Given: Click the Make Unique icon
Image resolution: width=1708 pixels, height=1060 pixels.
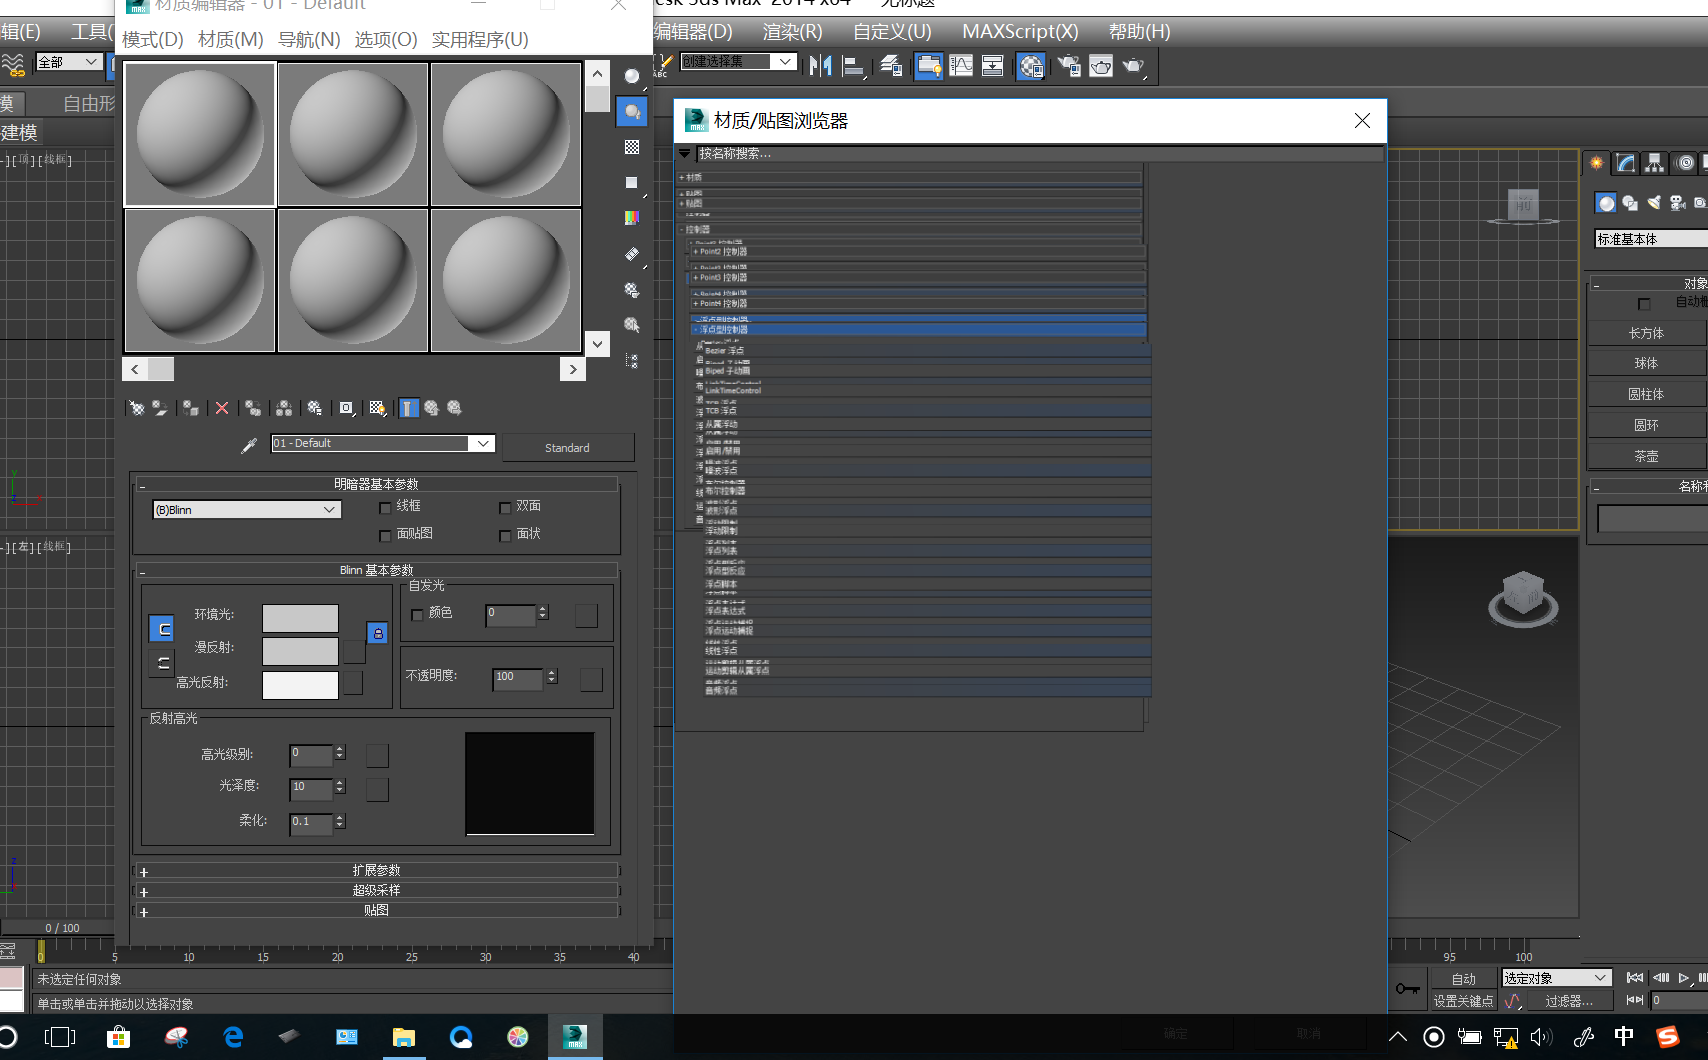Looking at the screenshot, I should pyautogui.click(x=284, y=408).
